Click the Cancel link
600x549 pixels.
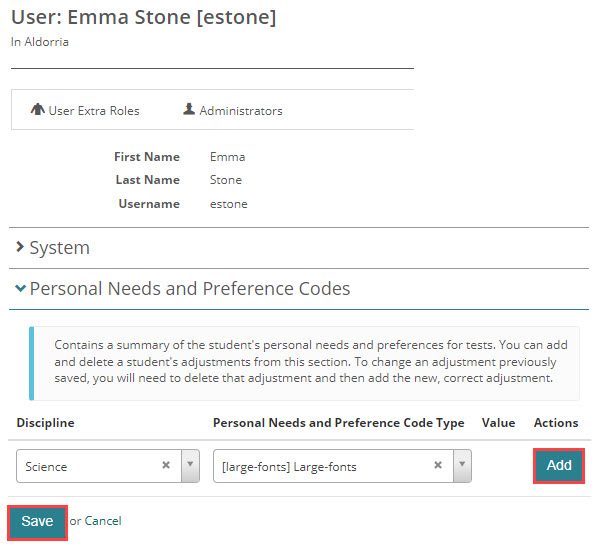tap(103, 521)
